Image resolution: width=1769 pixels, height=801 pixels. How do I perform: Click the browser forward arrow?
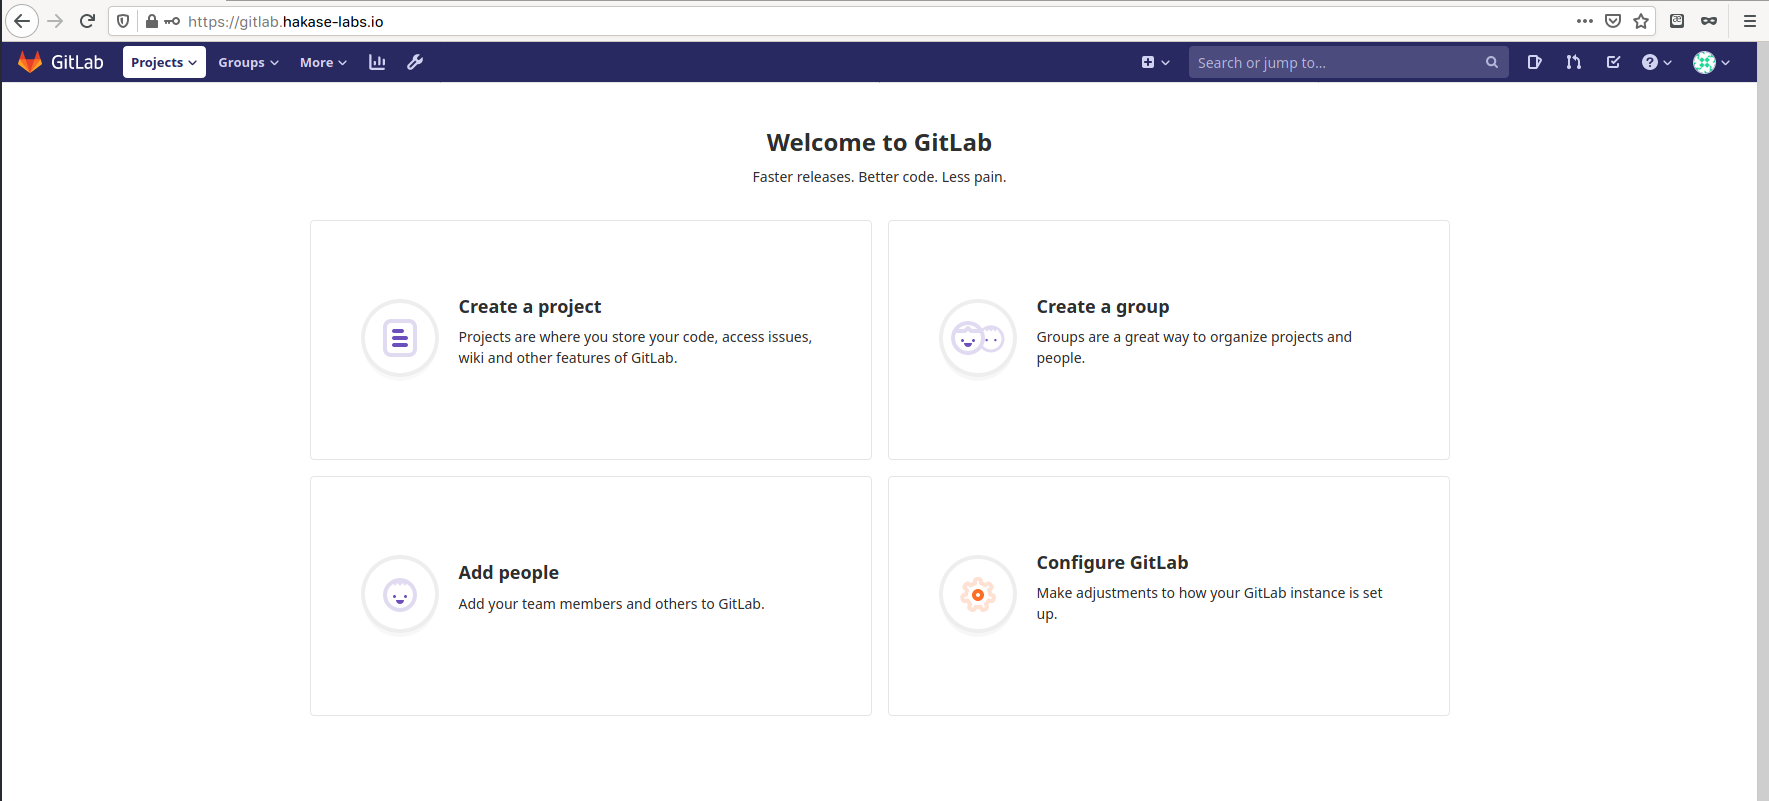[x=55, y=21]
